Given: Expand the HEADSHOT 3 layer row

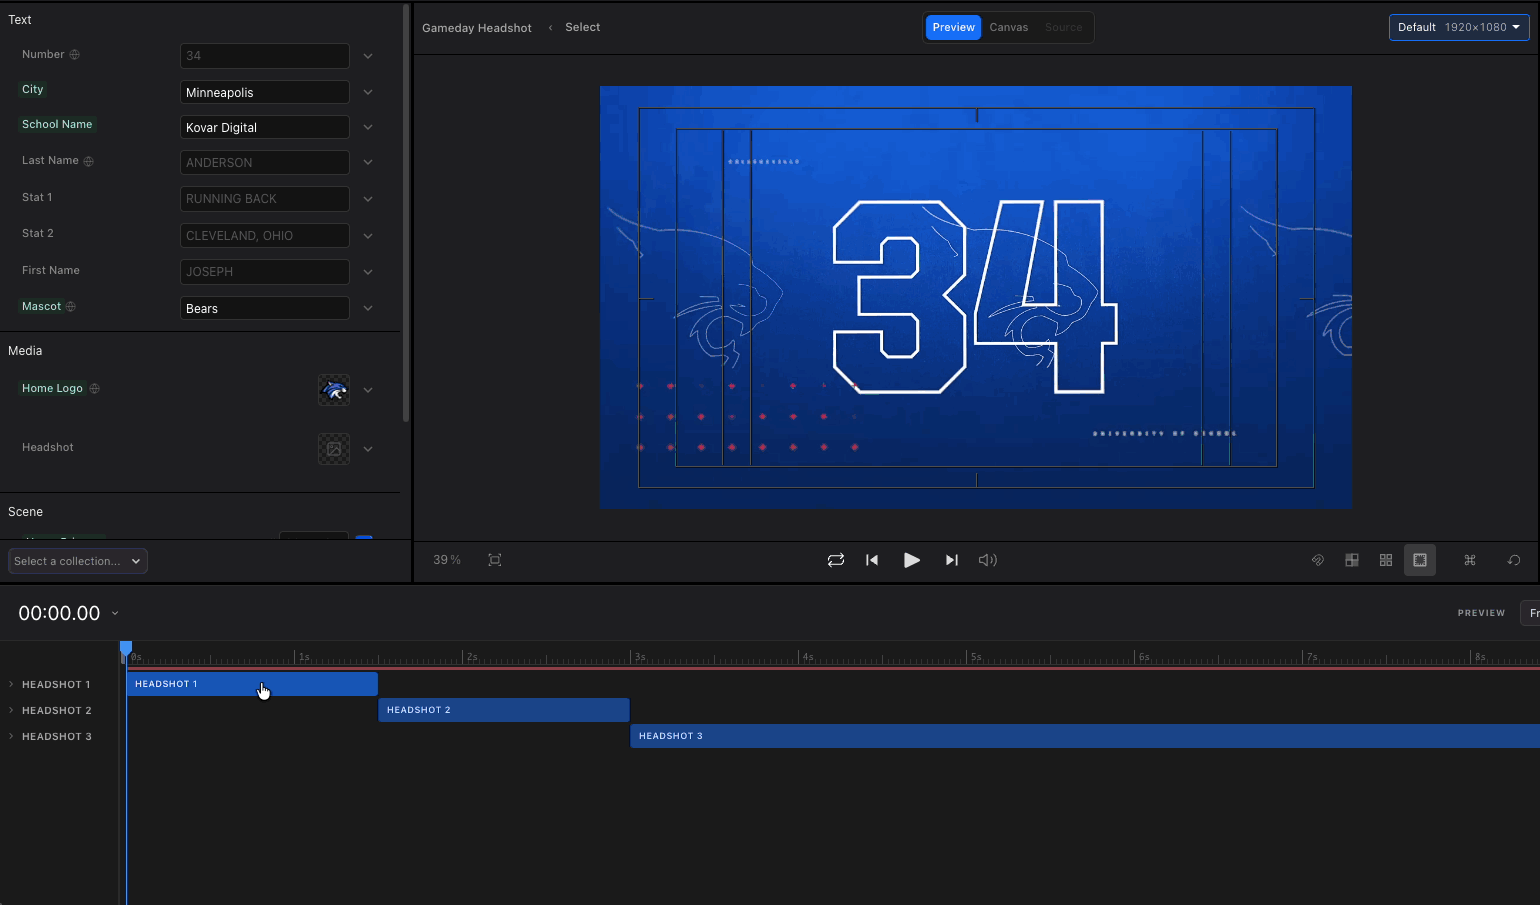Looking at the screenshot, I should tap(11, 736).
